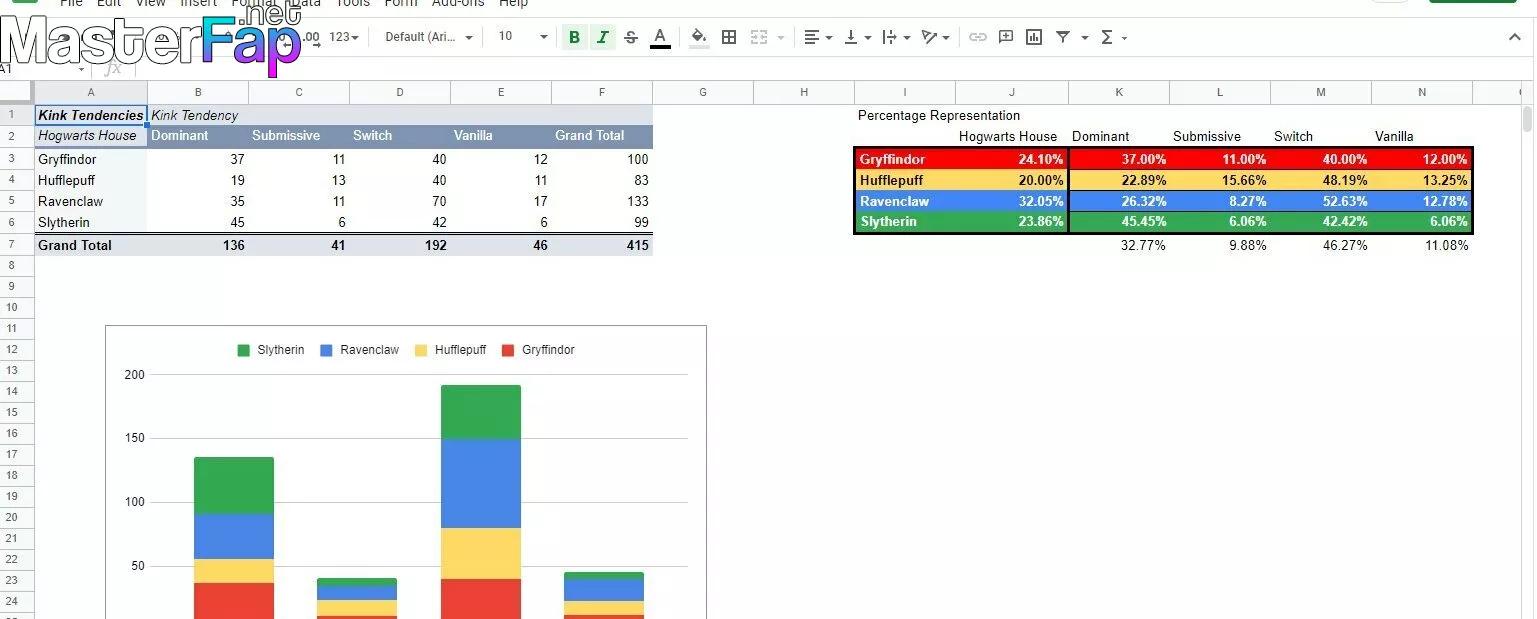The height and width of the screenshot is (619, 1537).
Task: Click the Slytherin 45.45% cell
Action: click(1119, 221)
